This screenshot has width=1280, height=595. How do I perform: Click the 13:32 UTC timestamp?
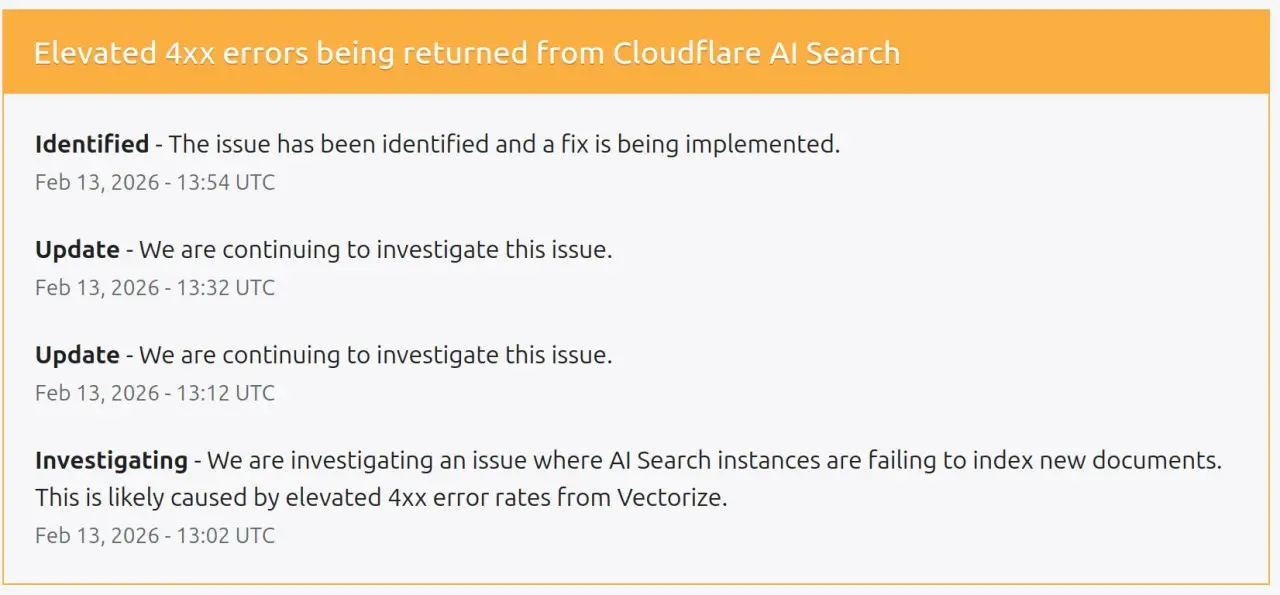click(155, 287)
